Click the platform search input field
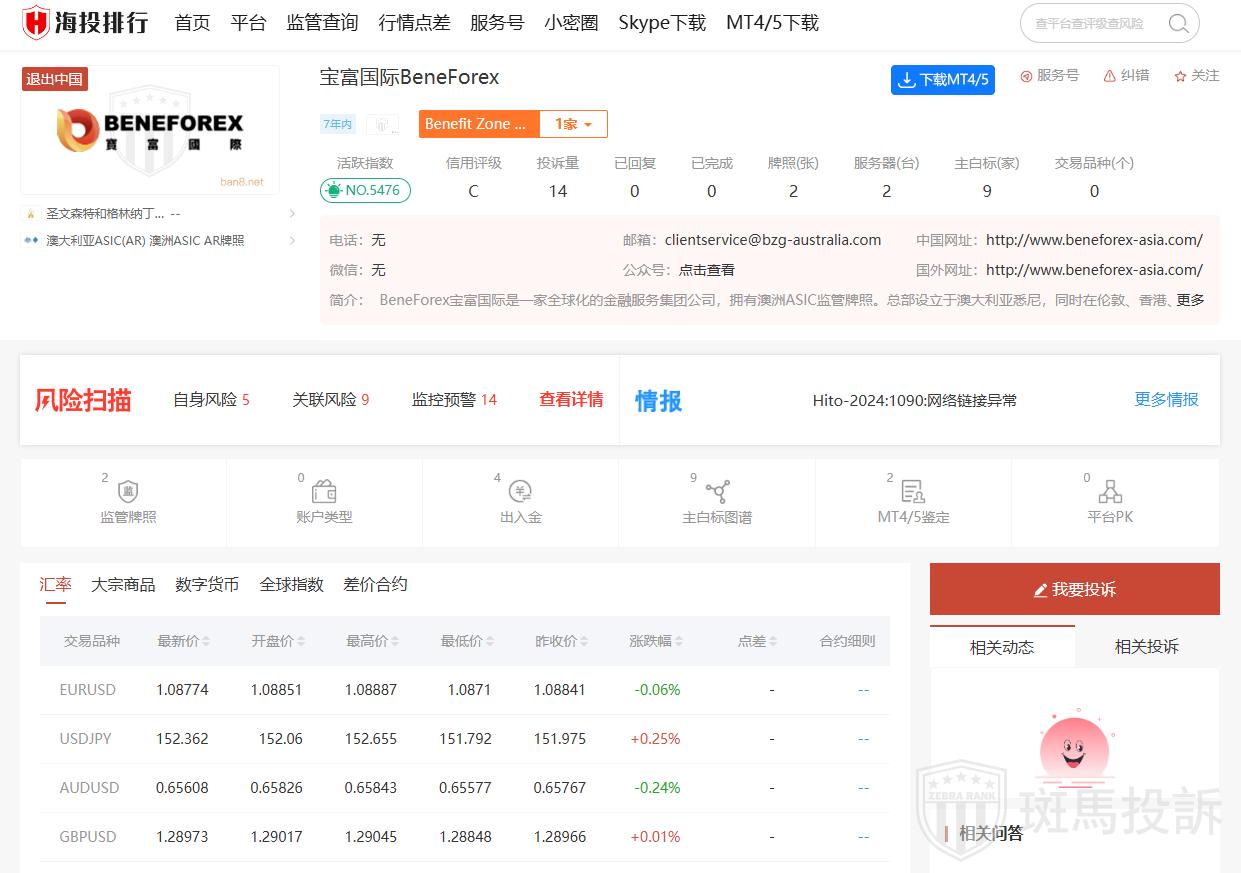 (1095, 24)
